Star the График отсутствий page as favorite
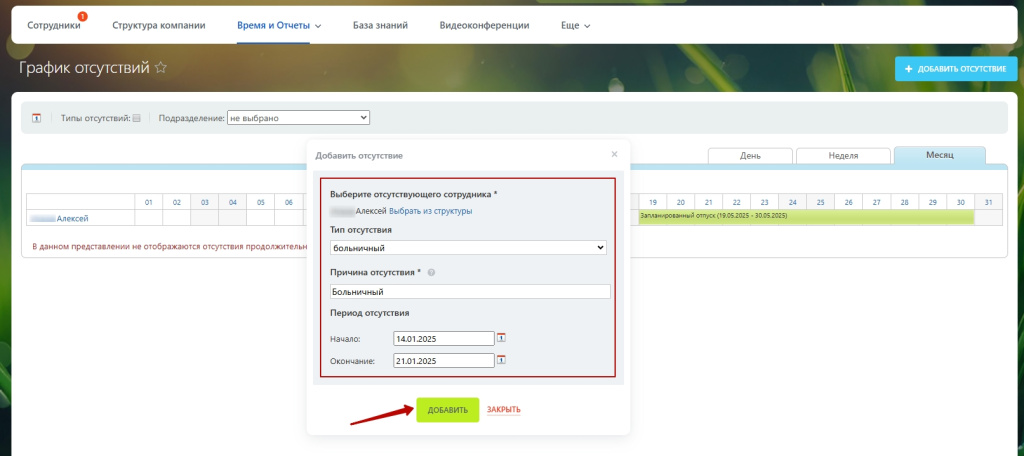 pos(161,68)
